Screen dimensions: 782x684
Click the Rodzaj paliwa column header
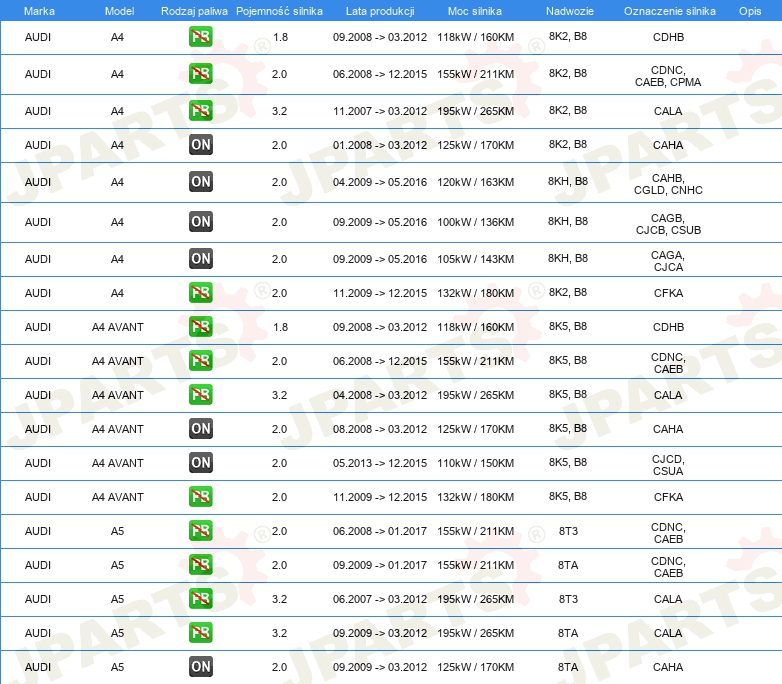coord(194,11)
